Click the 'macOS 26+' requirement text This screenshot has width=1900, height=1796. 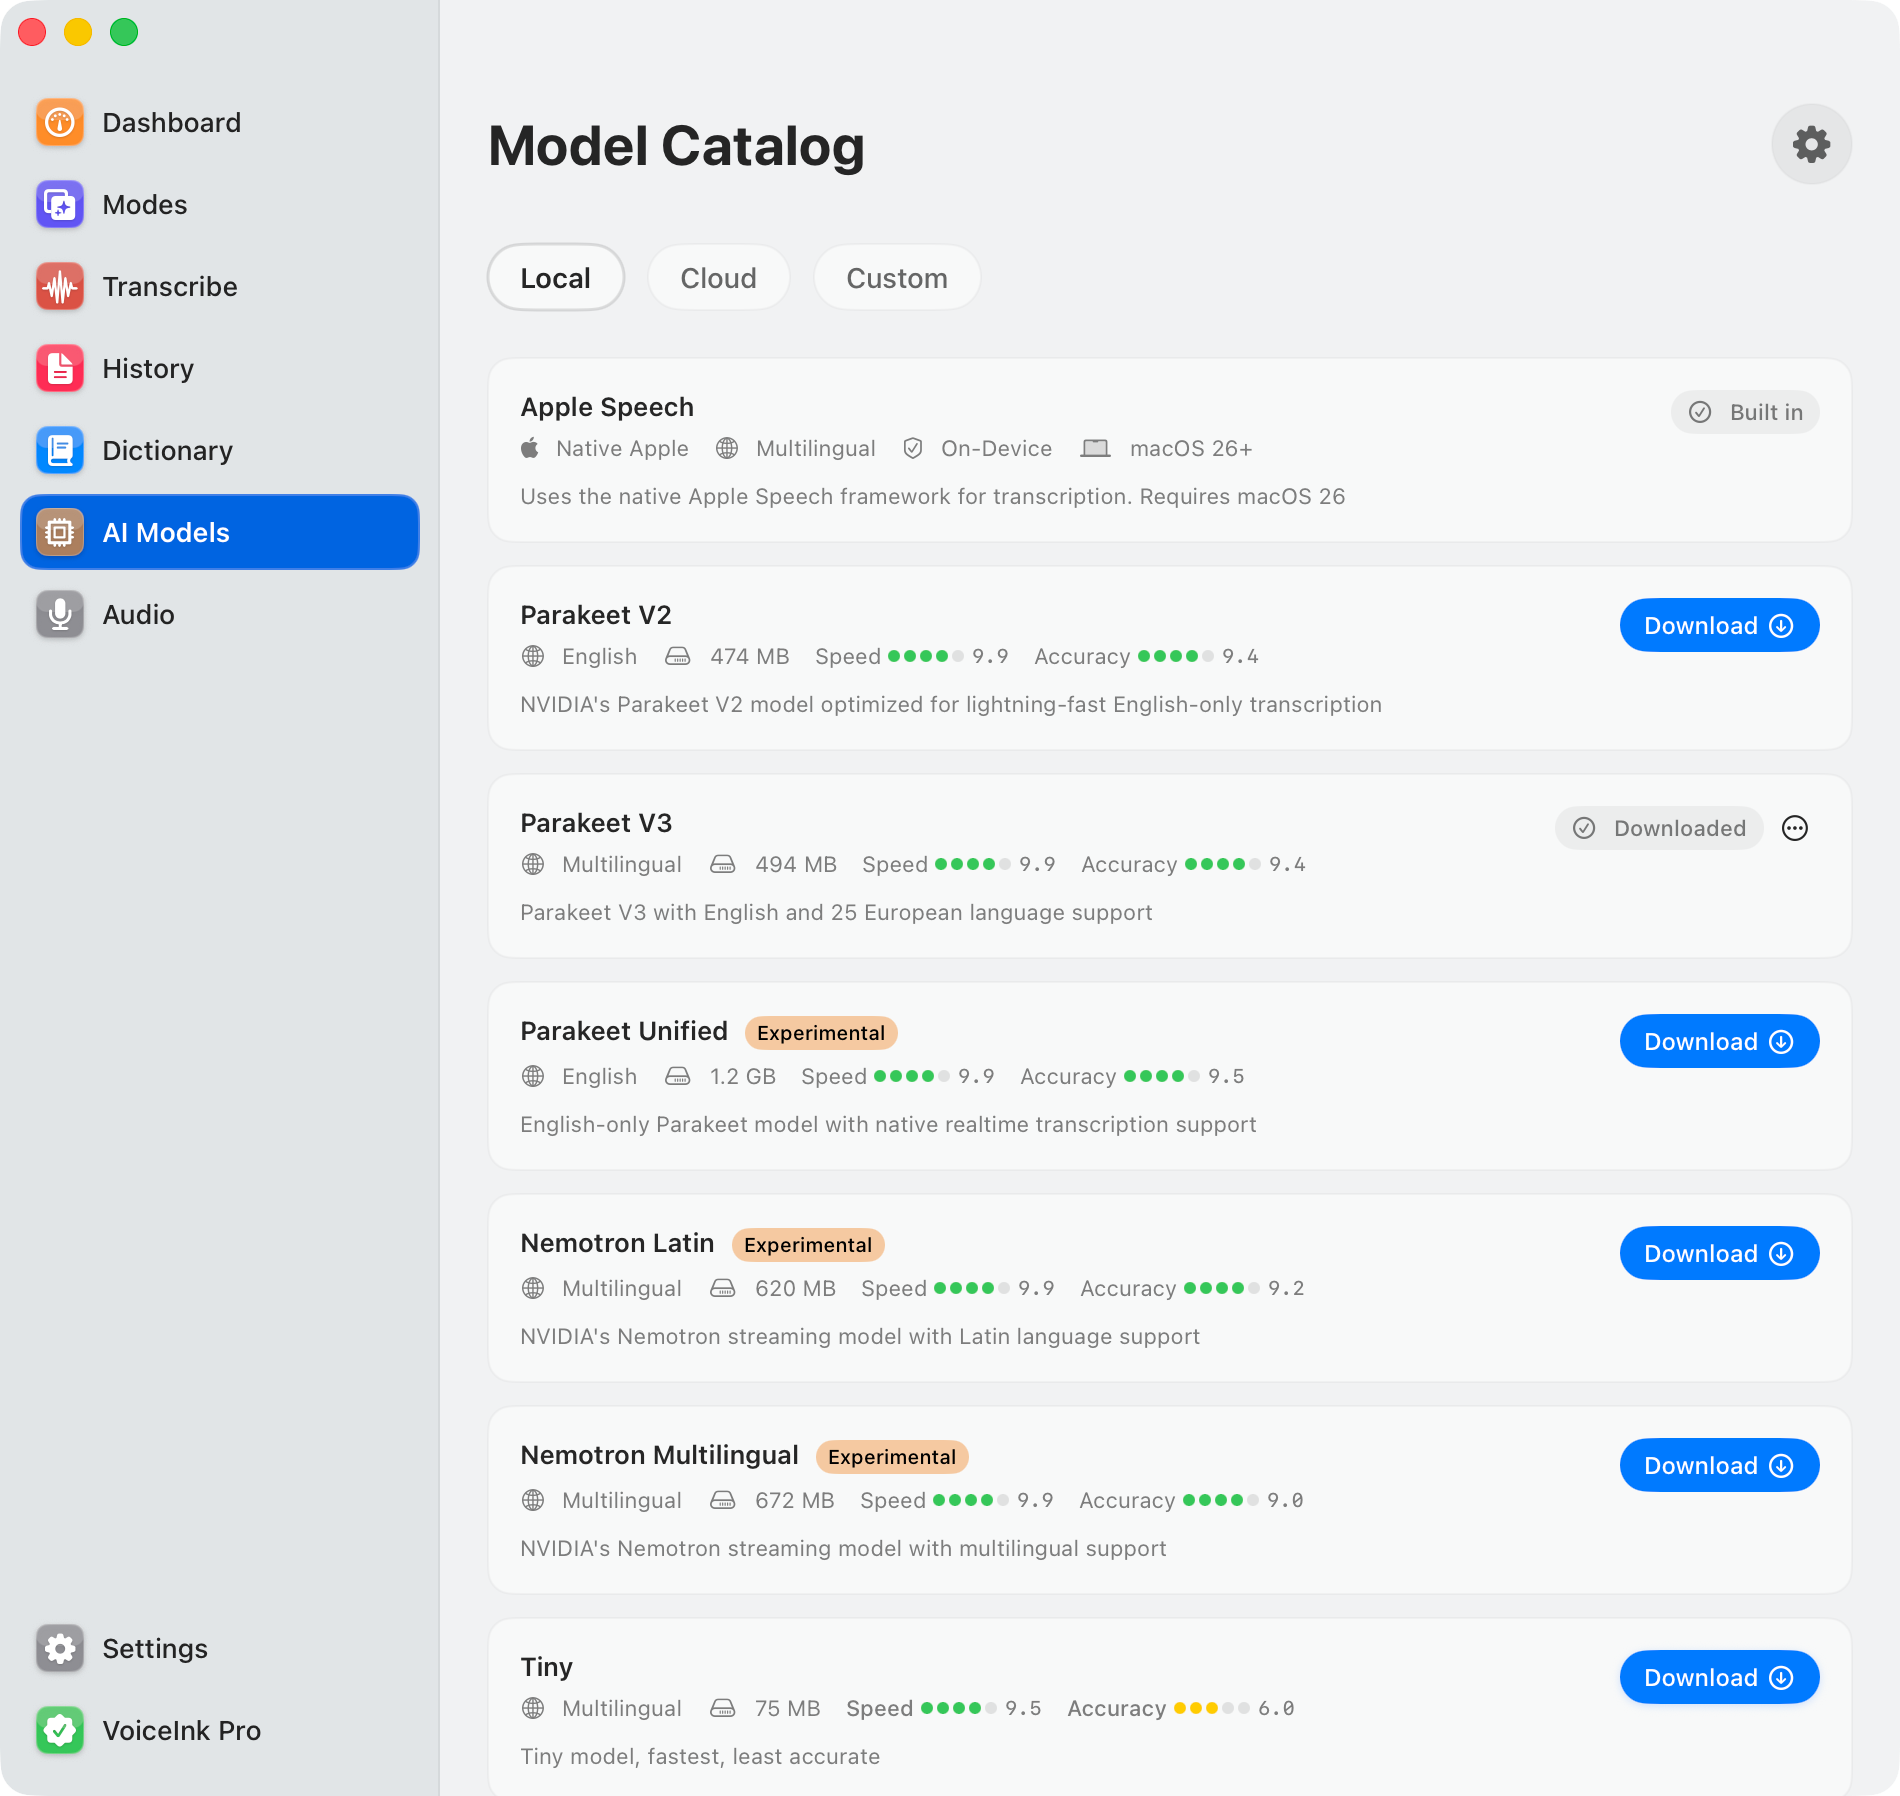1191,448
